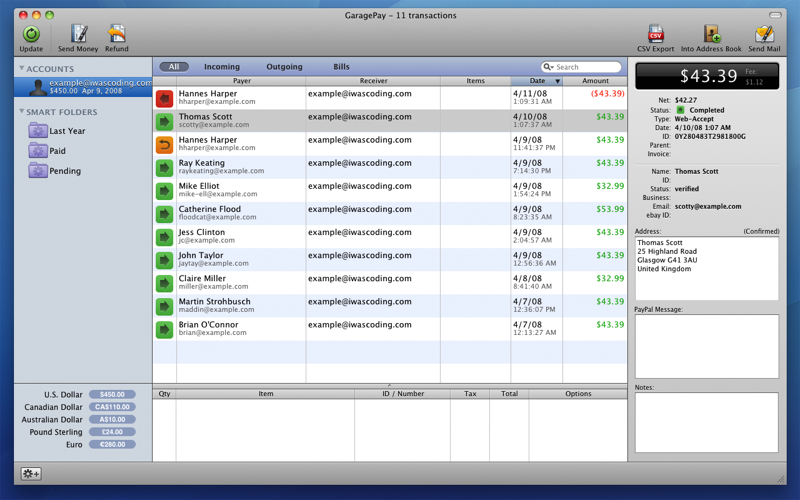Switch to the Incoming filter tab

point(221,67)
